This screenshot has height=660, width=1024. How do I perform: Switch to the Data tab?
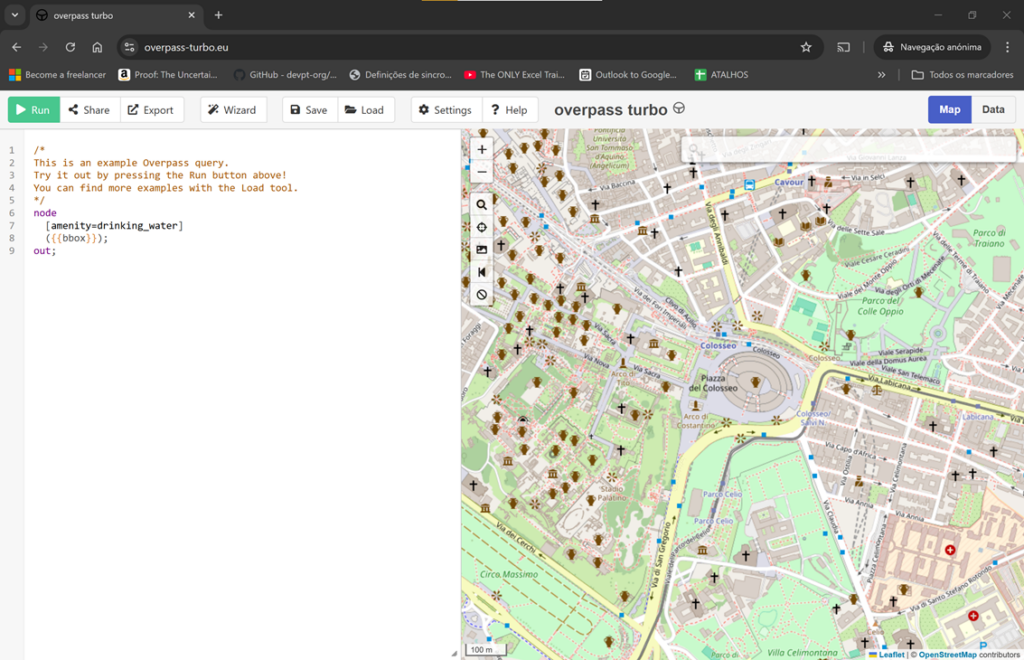(993, 110)
